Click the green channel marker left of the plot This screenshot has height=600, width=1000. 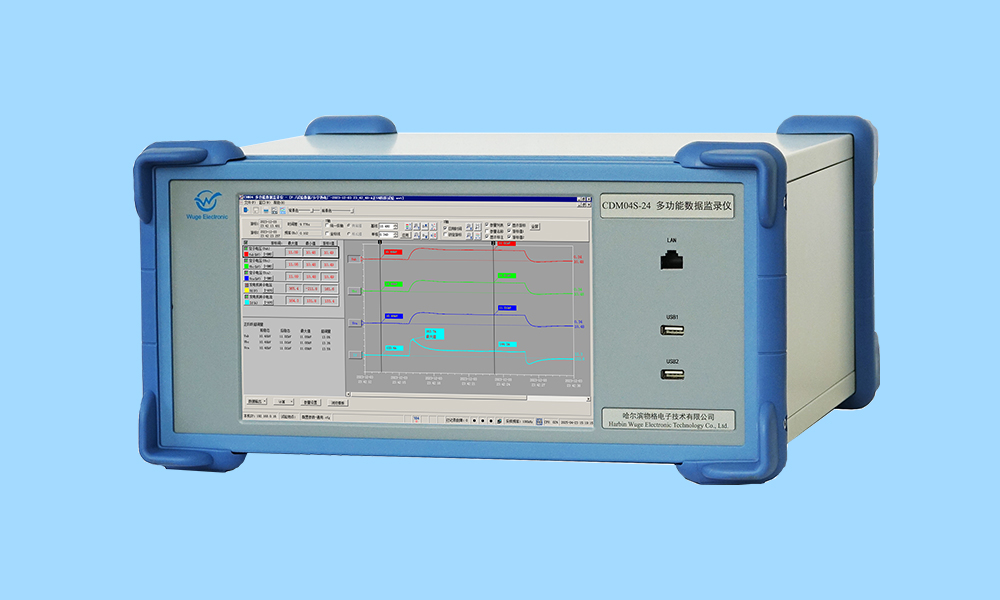pyautogui.click(x=355, y=291)
